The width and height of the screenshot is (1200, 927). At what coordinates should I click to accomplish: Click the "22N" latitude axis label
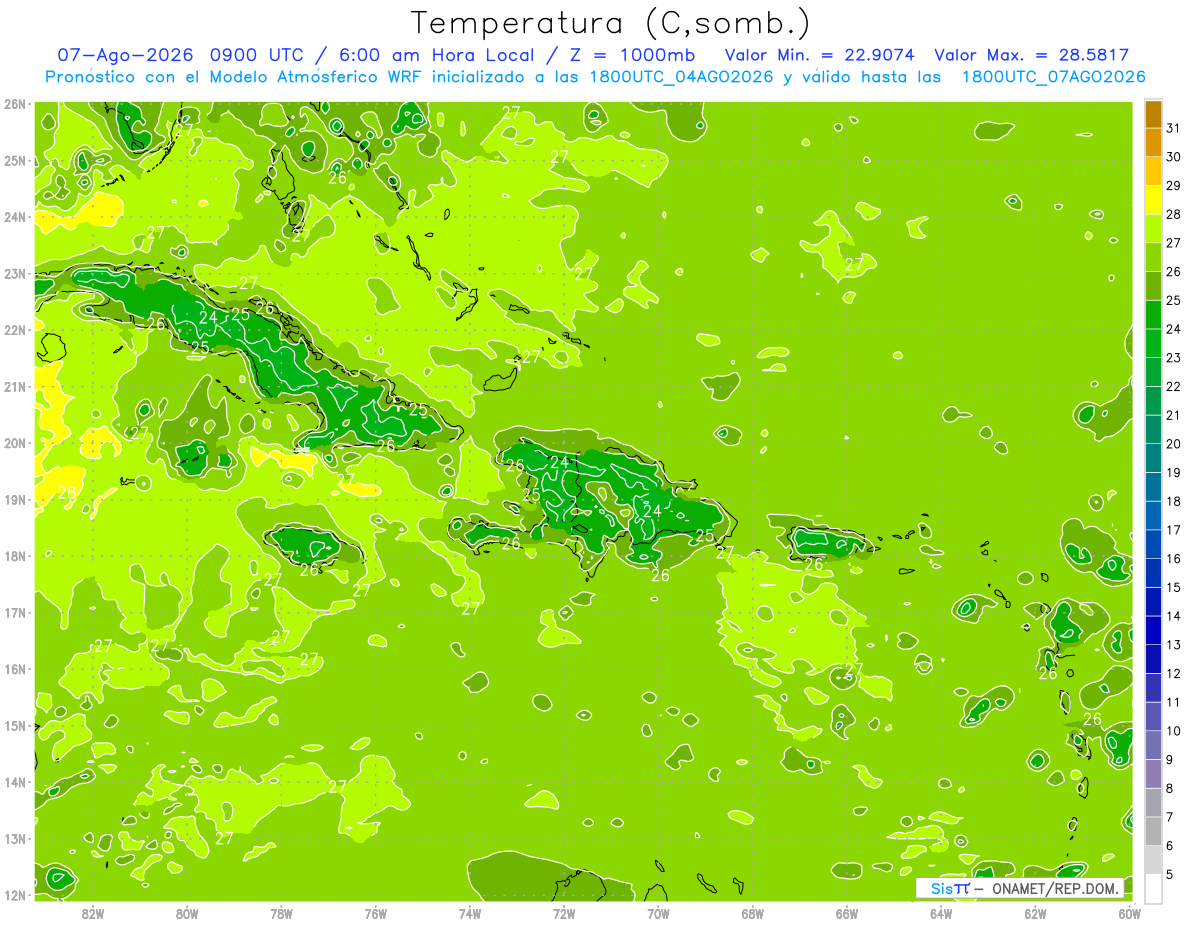(x=15, y=330)
